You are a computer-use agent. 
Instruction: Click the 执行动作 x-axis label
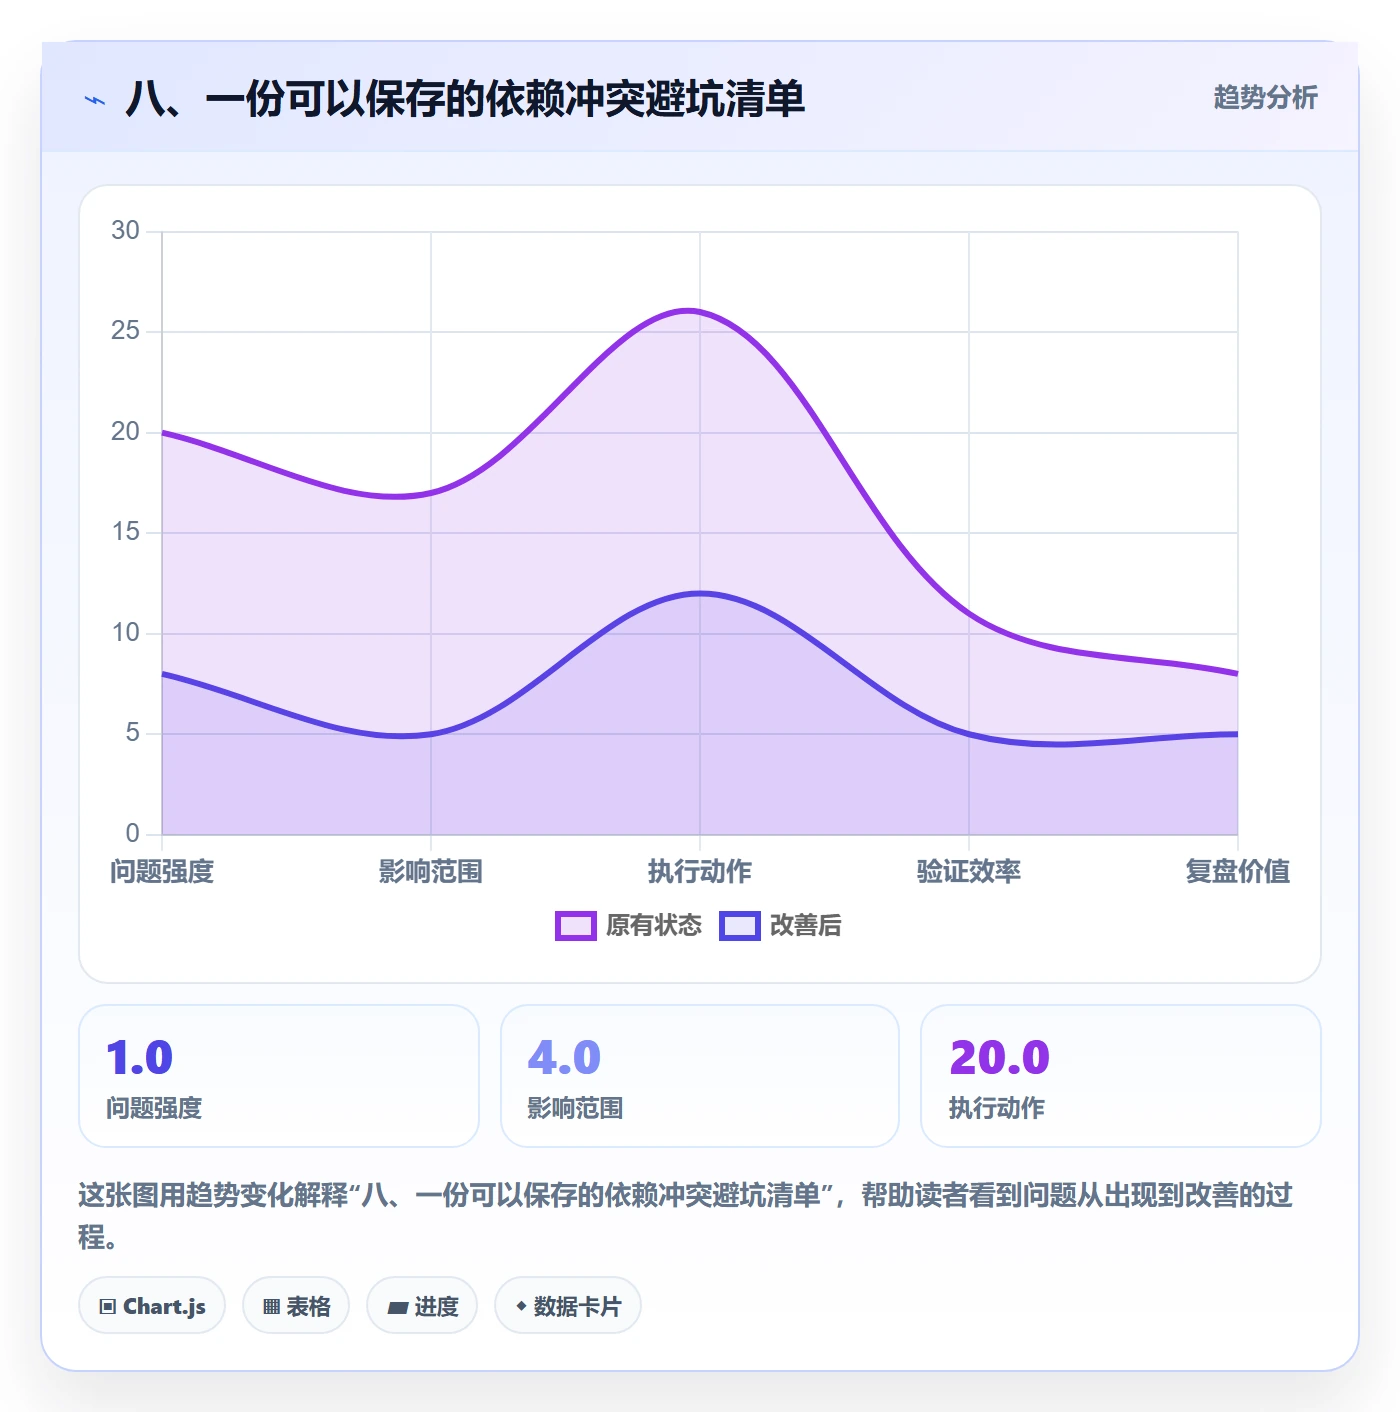[700, 871]
